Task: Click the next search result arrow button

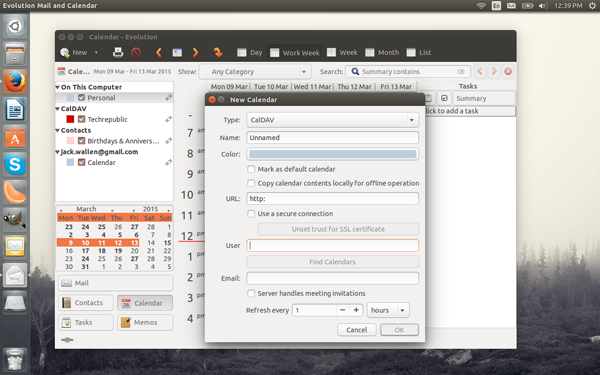Action: (x=494, y=72)
